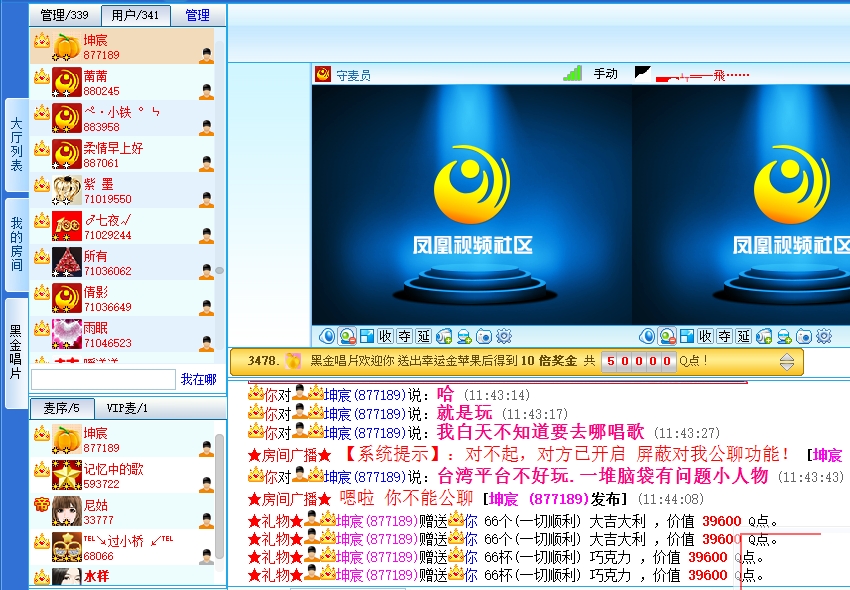Viewport: 850px width, 590px height.
Task: Toggle the 手动 manual mode label
Action: pyautogui.click(x=605, y=74)
